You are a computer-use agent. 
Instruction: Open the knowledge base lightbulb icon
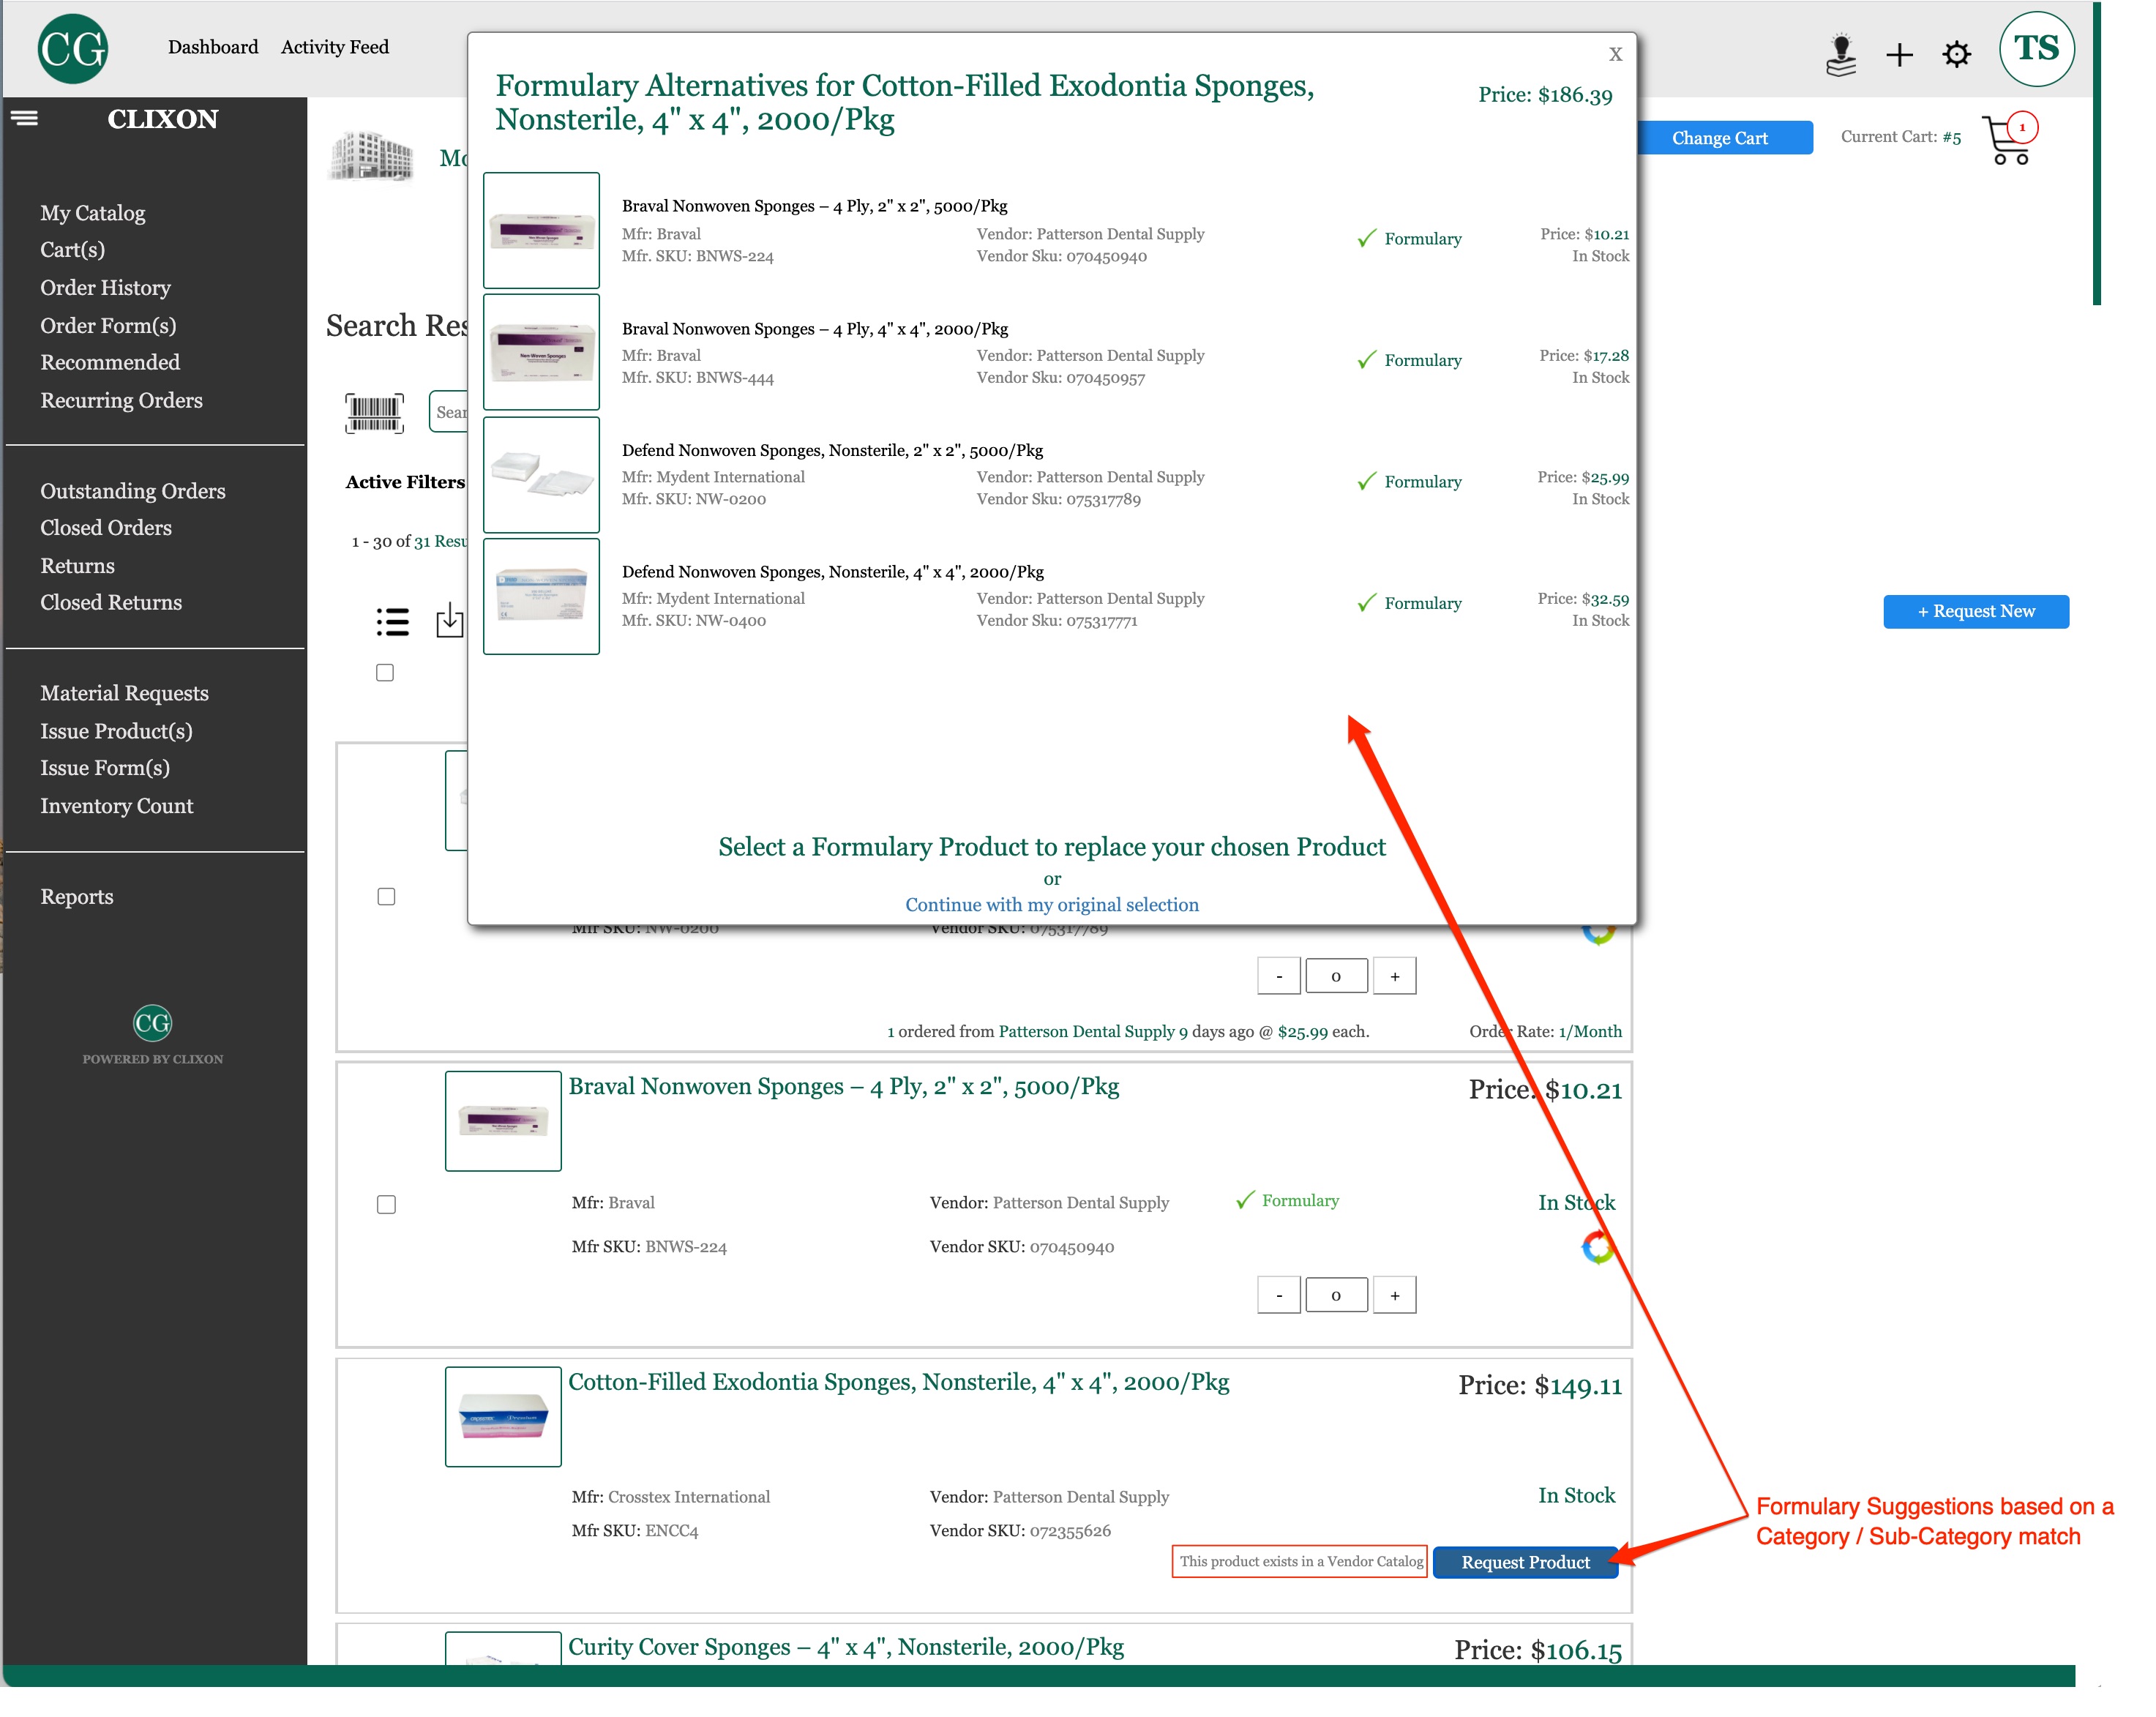(x=1841, y=53)
